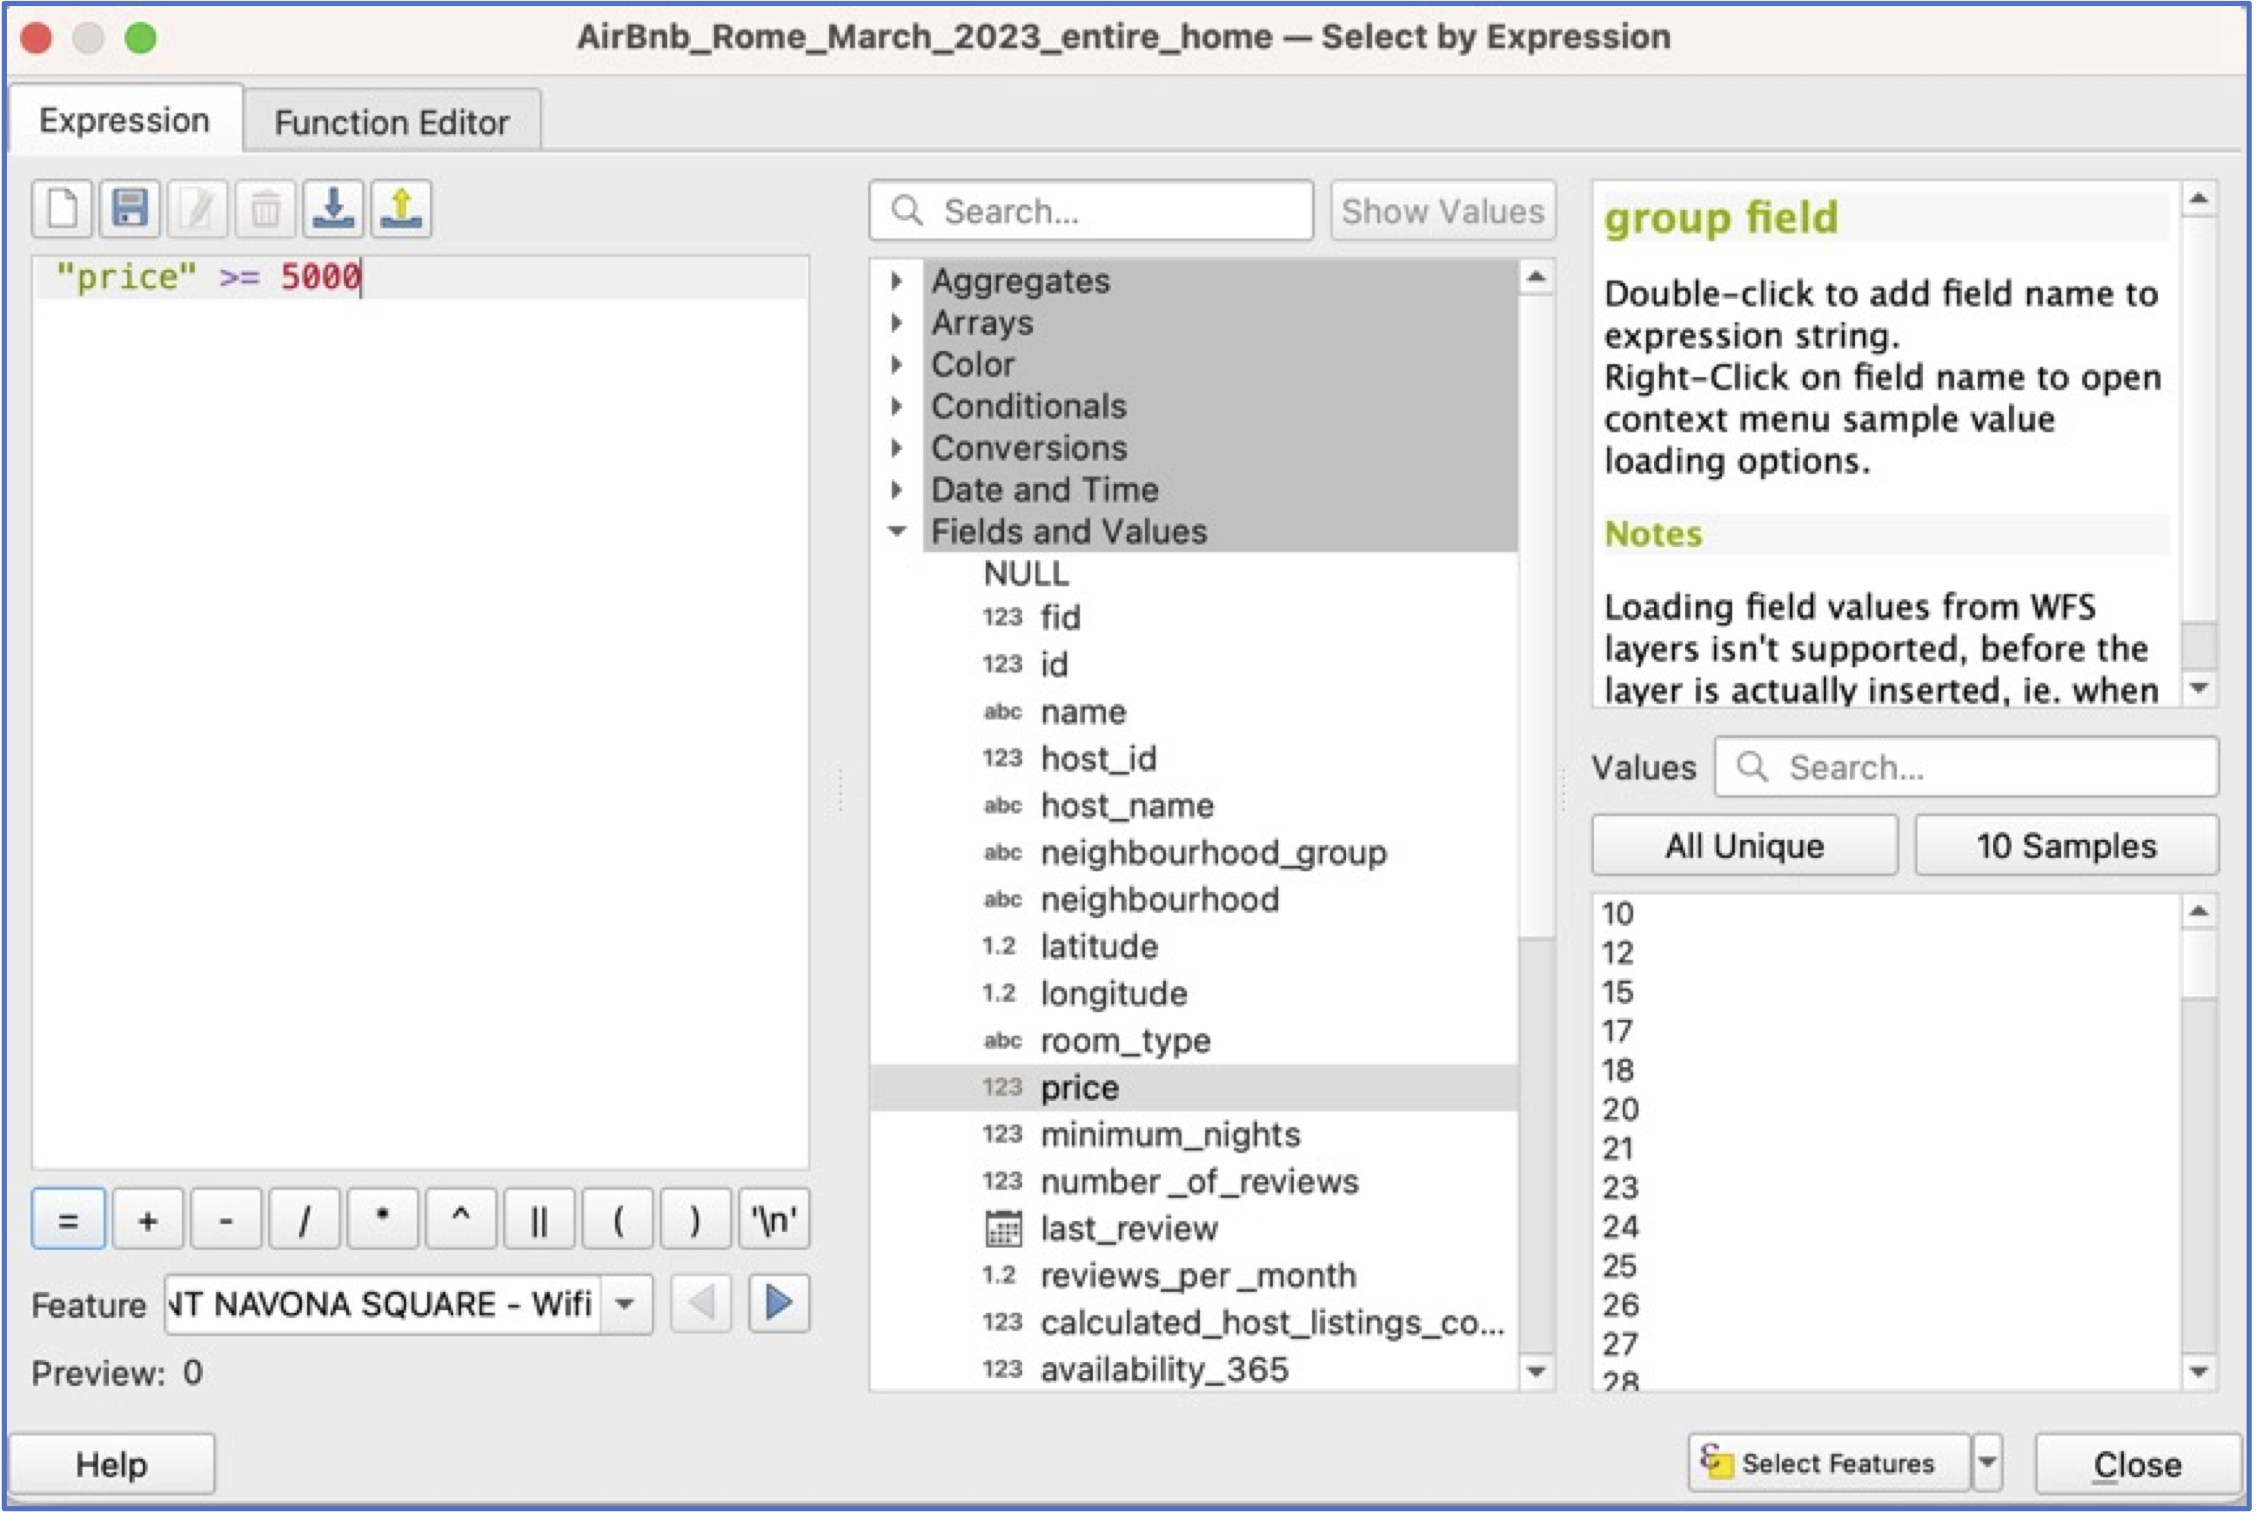
Task: Insert the string concatenation operator
Action: pyautogui.click(x=539, y=1219)
